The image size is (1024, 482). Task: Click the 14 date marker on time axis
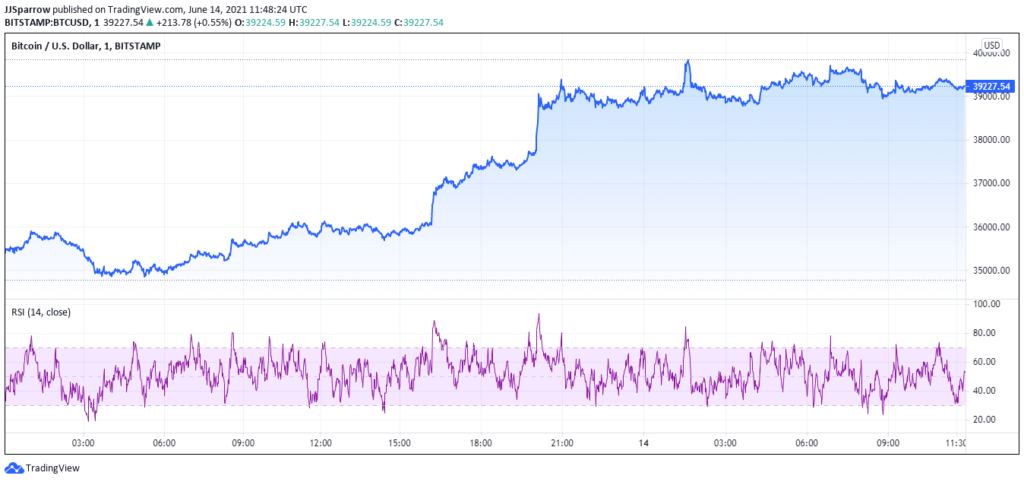(645, 442)
